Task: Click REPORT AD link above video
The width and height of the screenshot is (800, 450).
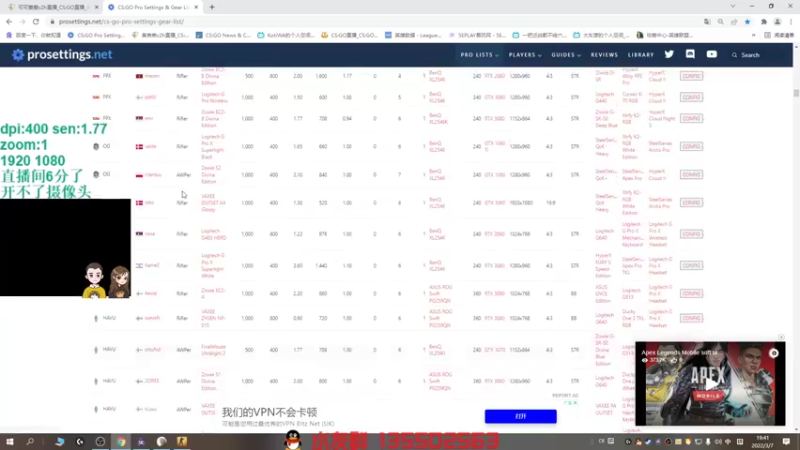Action: 565,395
